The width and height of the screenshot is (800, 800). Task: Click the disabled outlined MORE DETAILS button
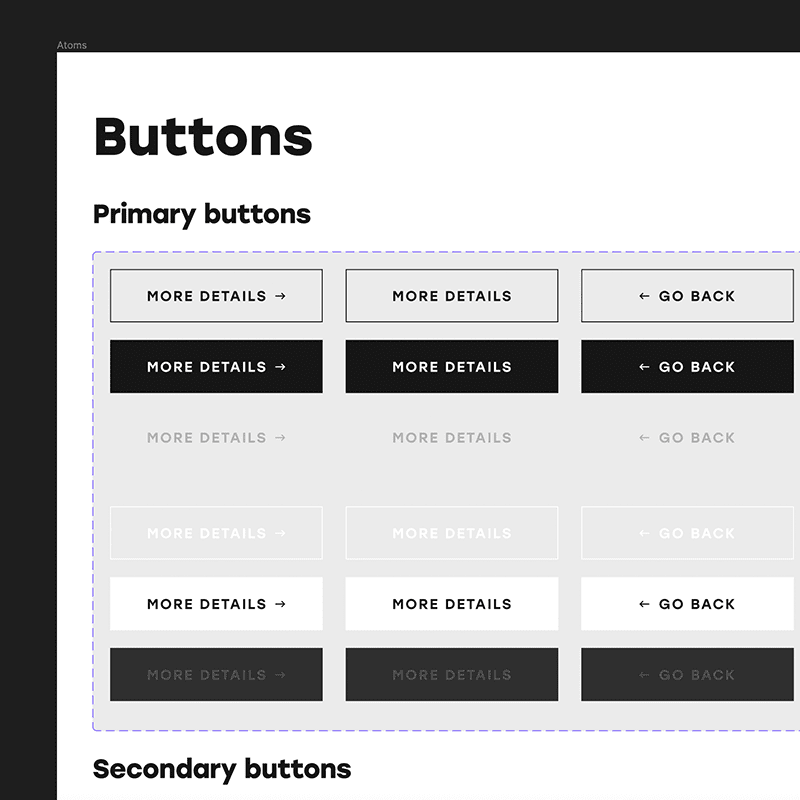pyautogui.click(x=451, y=533)
